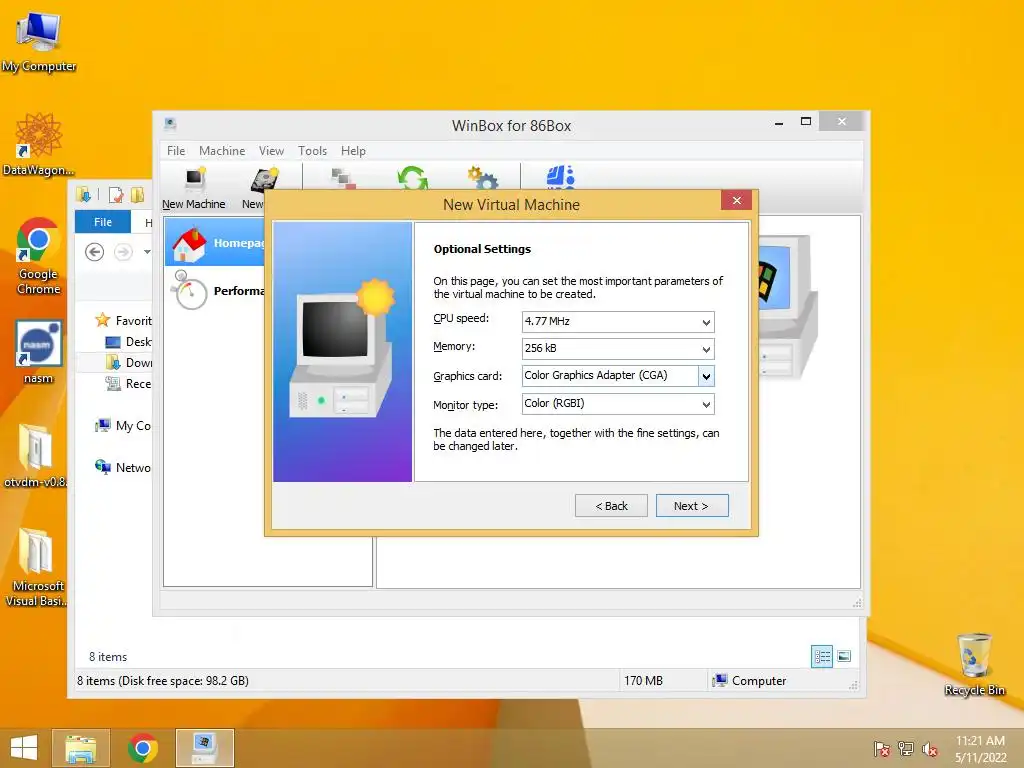Select My Computer in Explorer navigation pane
Viewport: 1024px width, 768px height.
coord(123,426)
